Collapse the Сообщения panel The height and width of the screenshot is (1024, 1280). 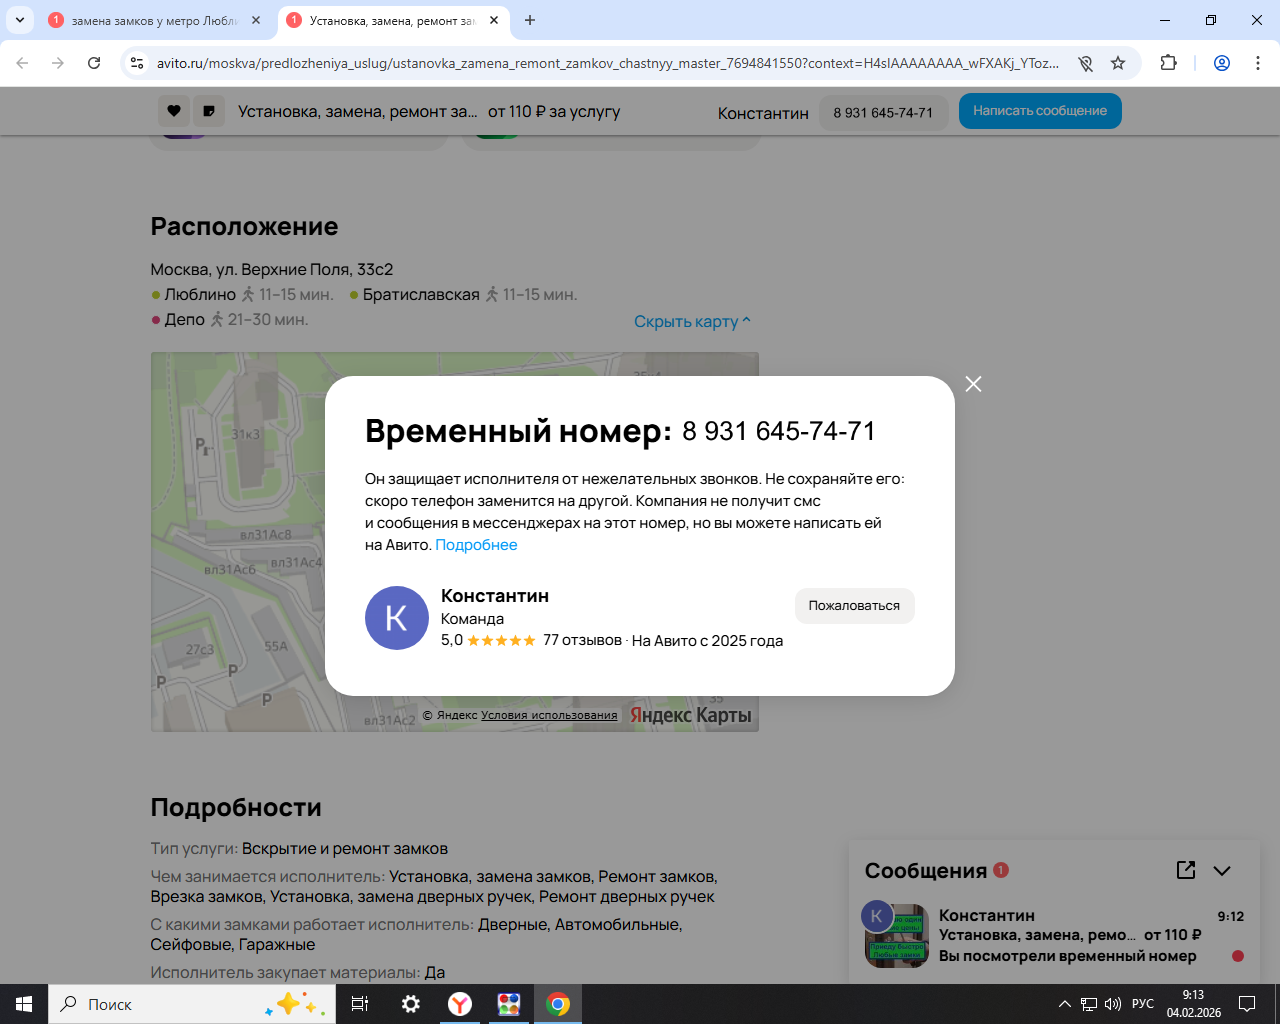tap(1222, 870)
